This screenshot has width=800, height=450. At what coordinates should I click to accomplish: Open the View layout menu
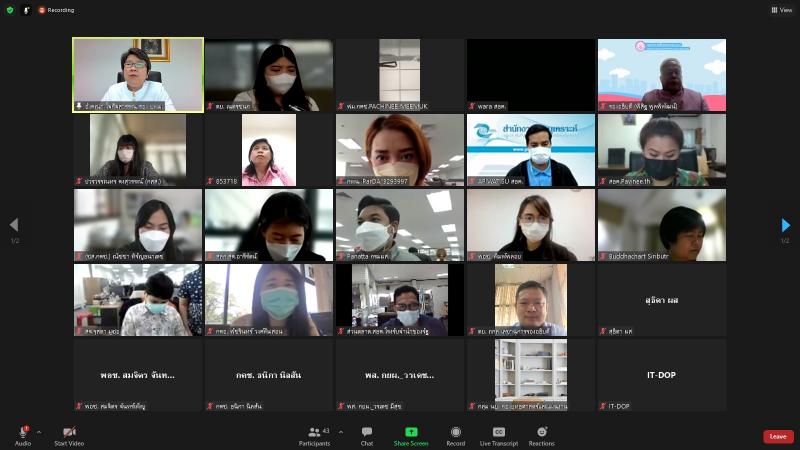[x=782, y=10]
